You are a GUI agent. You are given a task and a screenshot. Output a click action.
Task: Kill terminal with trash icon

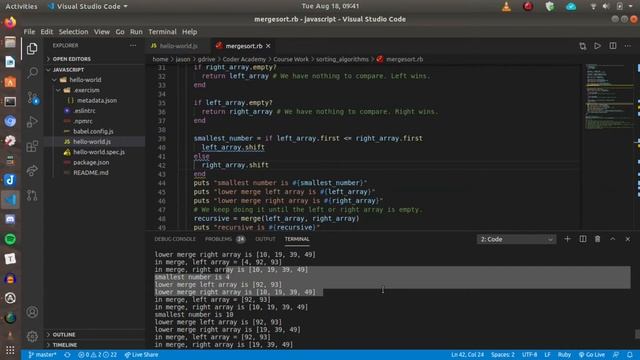[598, 239]
